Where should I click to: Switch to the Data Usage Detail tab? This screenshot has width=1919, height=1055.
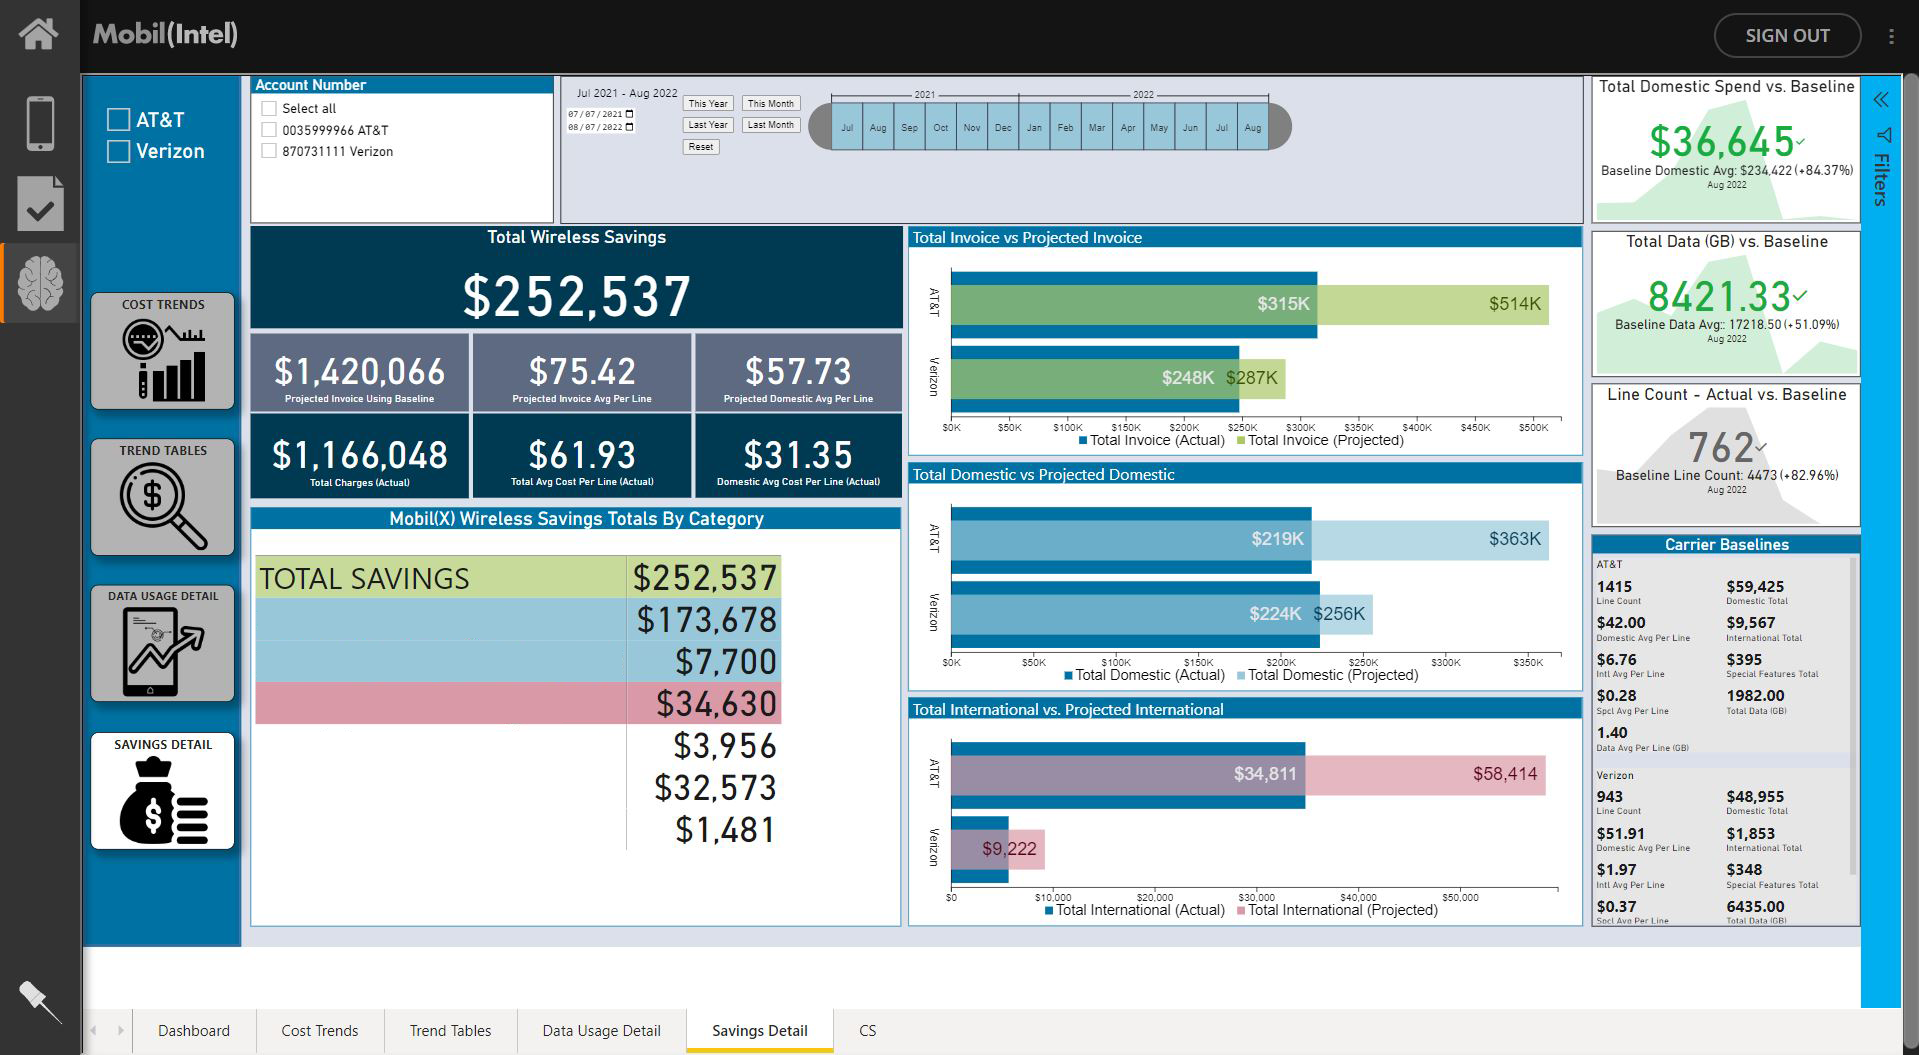point(602,1031)
